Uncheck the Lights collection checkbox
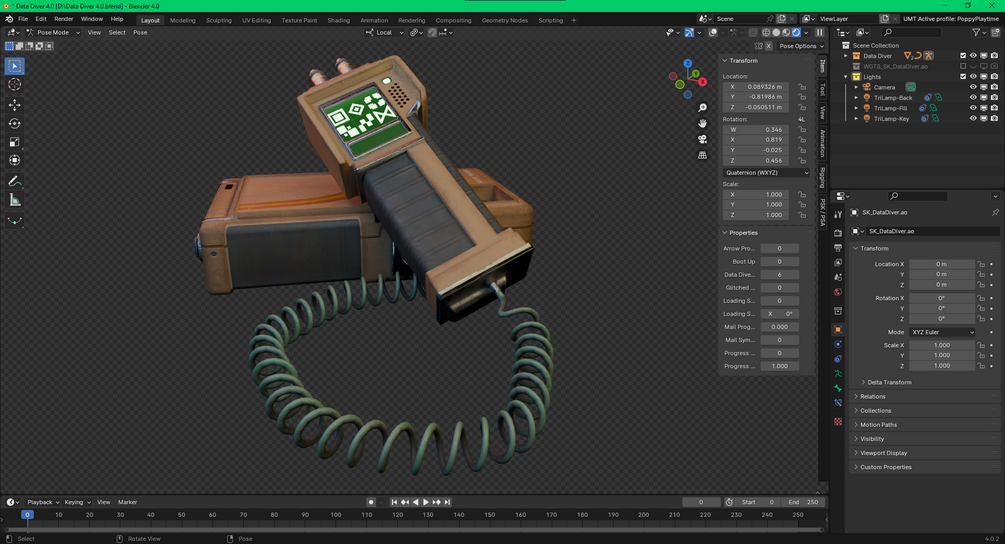This screenshot has width=1005, height=544. pyautogui.click(x=963, y=77)
